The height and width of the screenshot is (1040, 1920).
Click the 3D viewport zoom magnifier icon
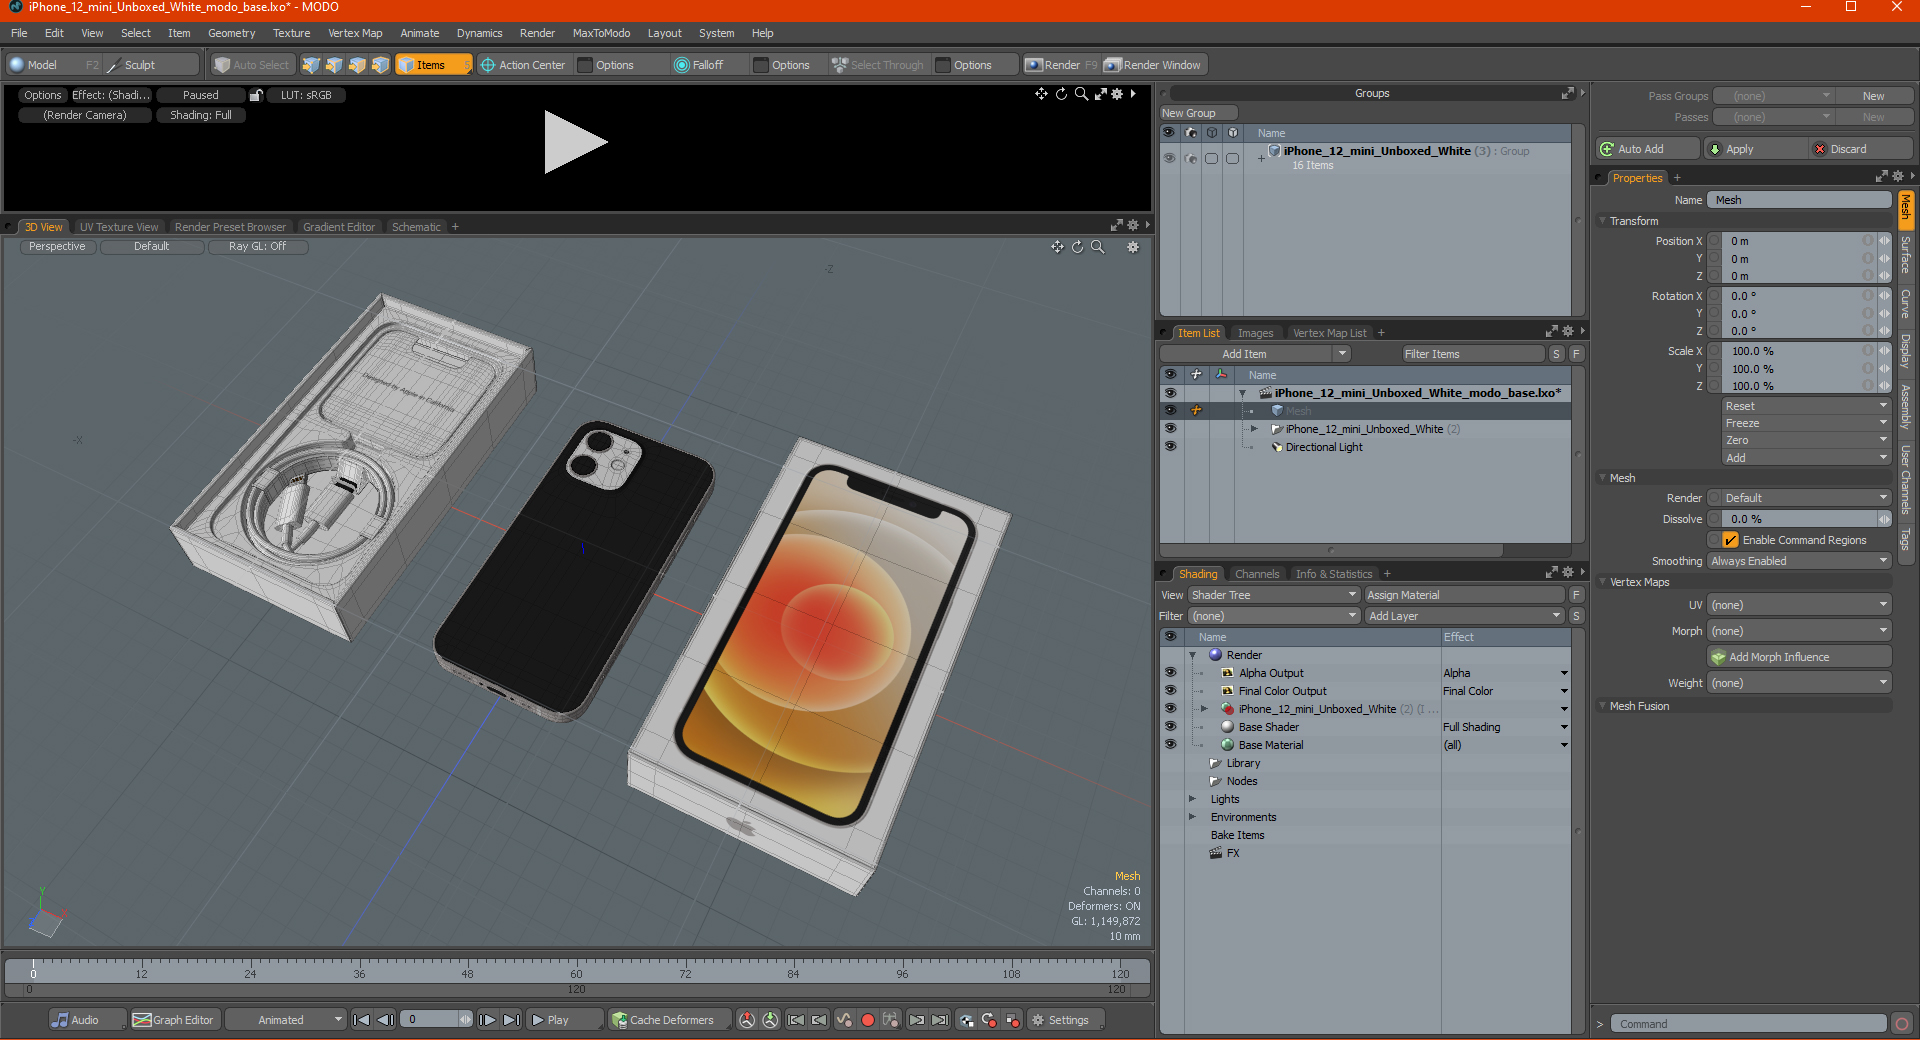1097,247
